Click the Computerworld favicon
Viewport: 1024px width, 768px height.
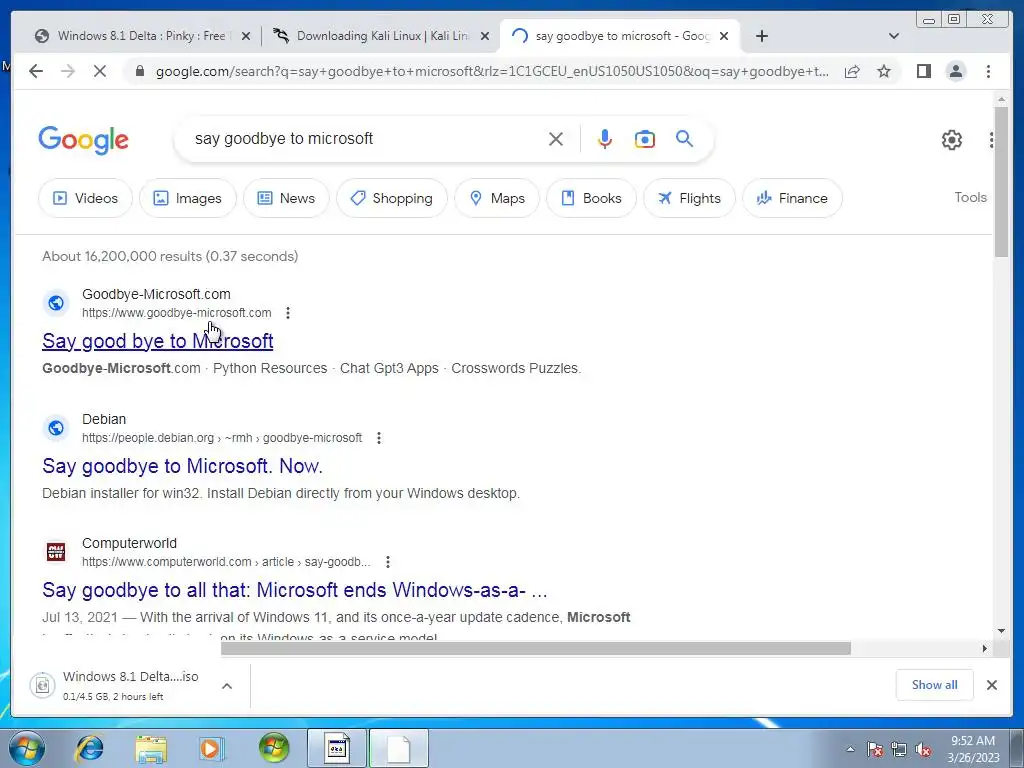point(56,552)
